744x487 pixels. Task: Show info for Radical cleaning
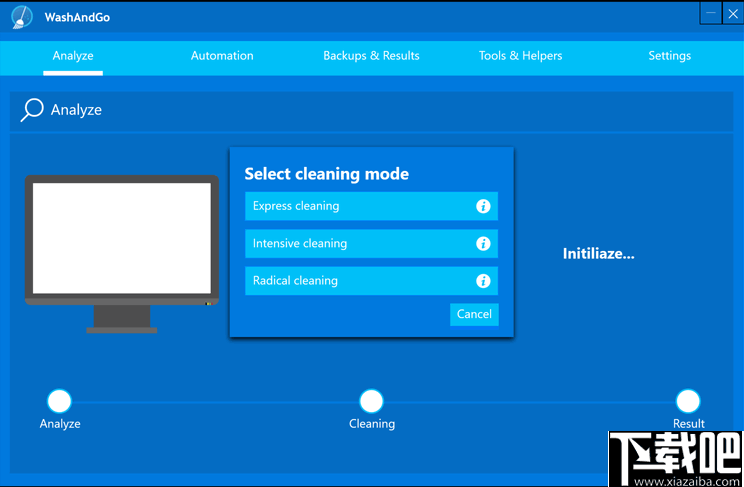click(x=483, y=281)
